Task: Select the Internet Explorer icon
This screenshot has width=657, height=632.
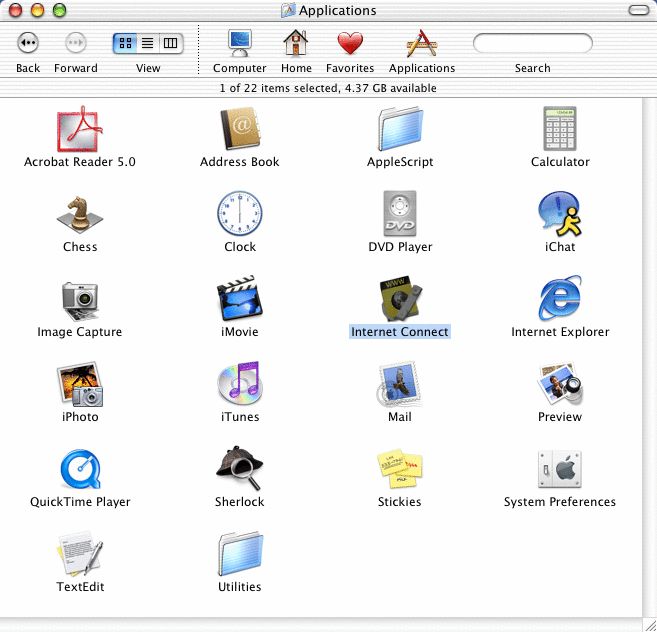Action: pos(560,299)
